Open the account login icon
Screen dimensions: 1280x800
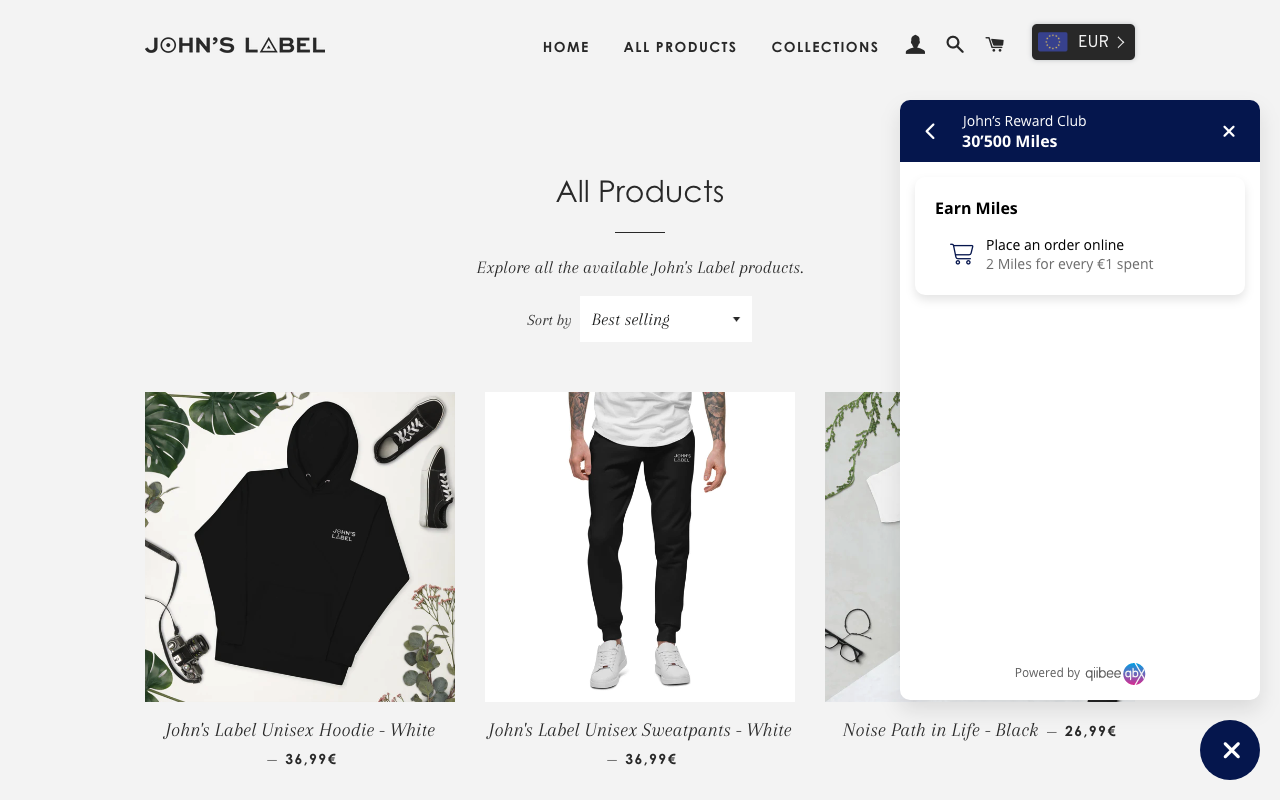coord(915,45)
